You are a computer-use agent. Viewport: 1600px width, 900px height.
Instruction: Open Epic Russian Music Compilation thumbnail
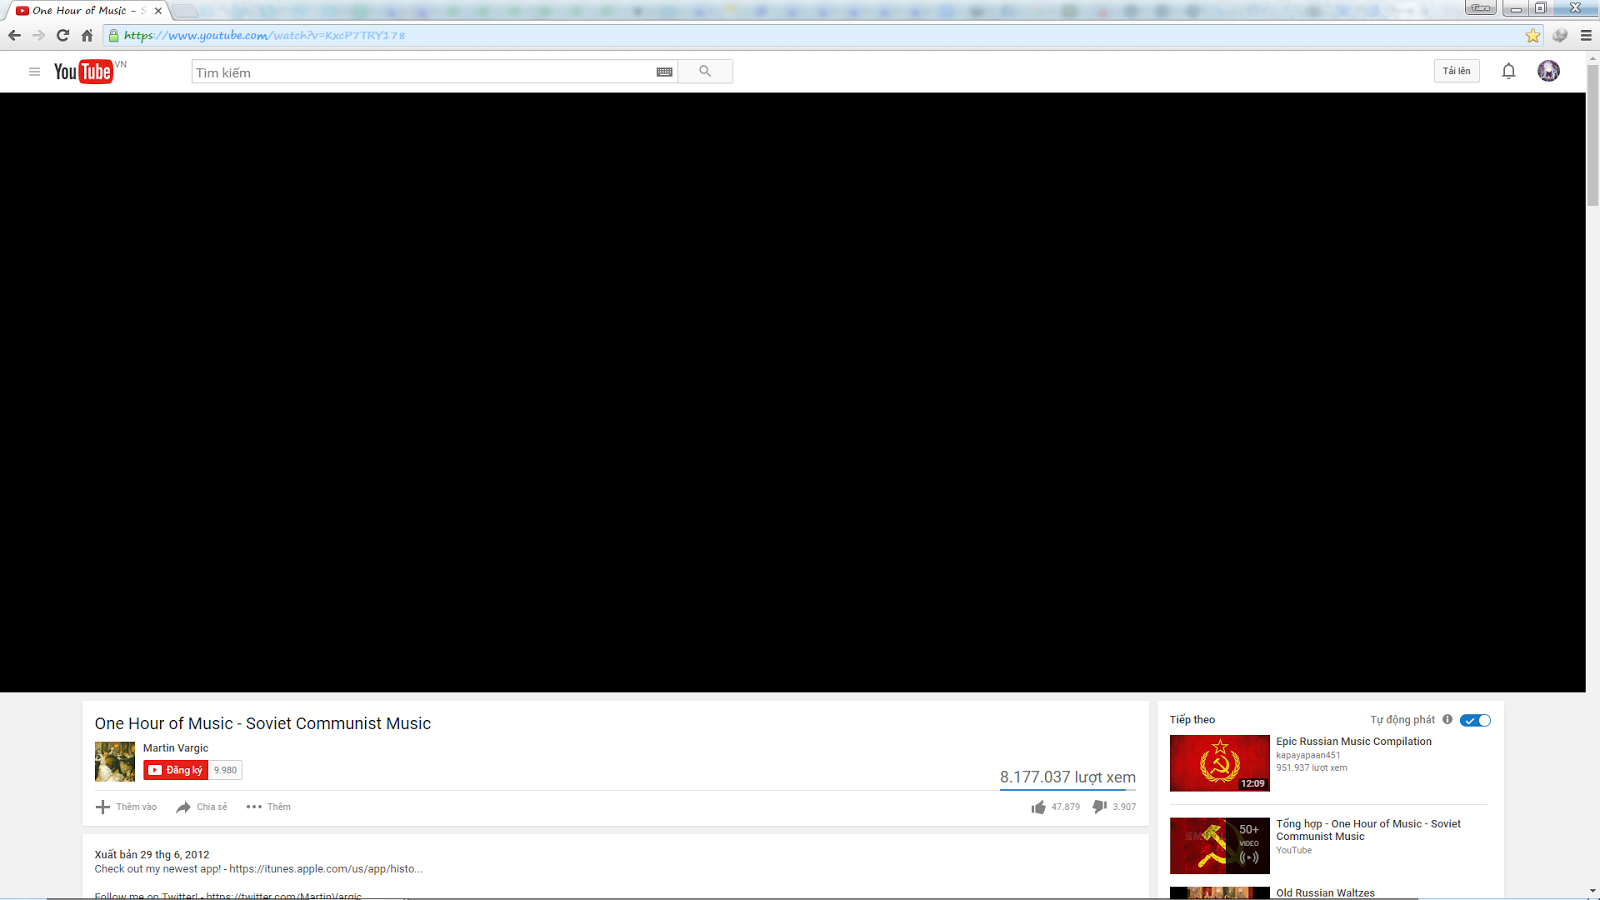[1220, 763]
